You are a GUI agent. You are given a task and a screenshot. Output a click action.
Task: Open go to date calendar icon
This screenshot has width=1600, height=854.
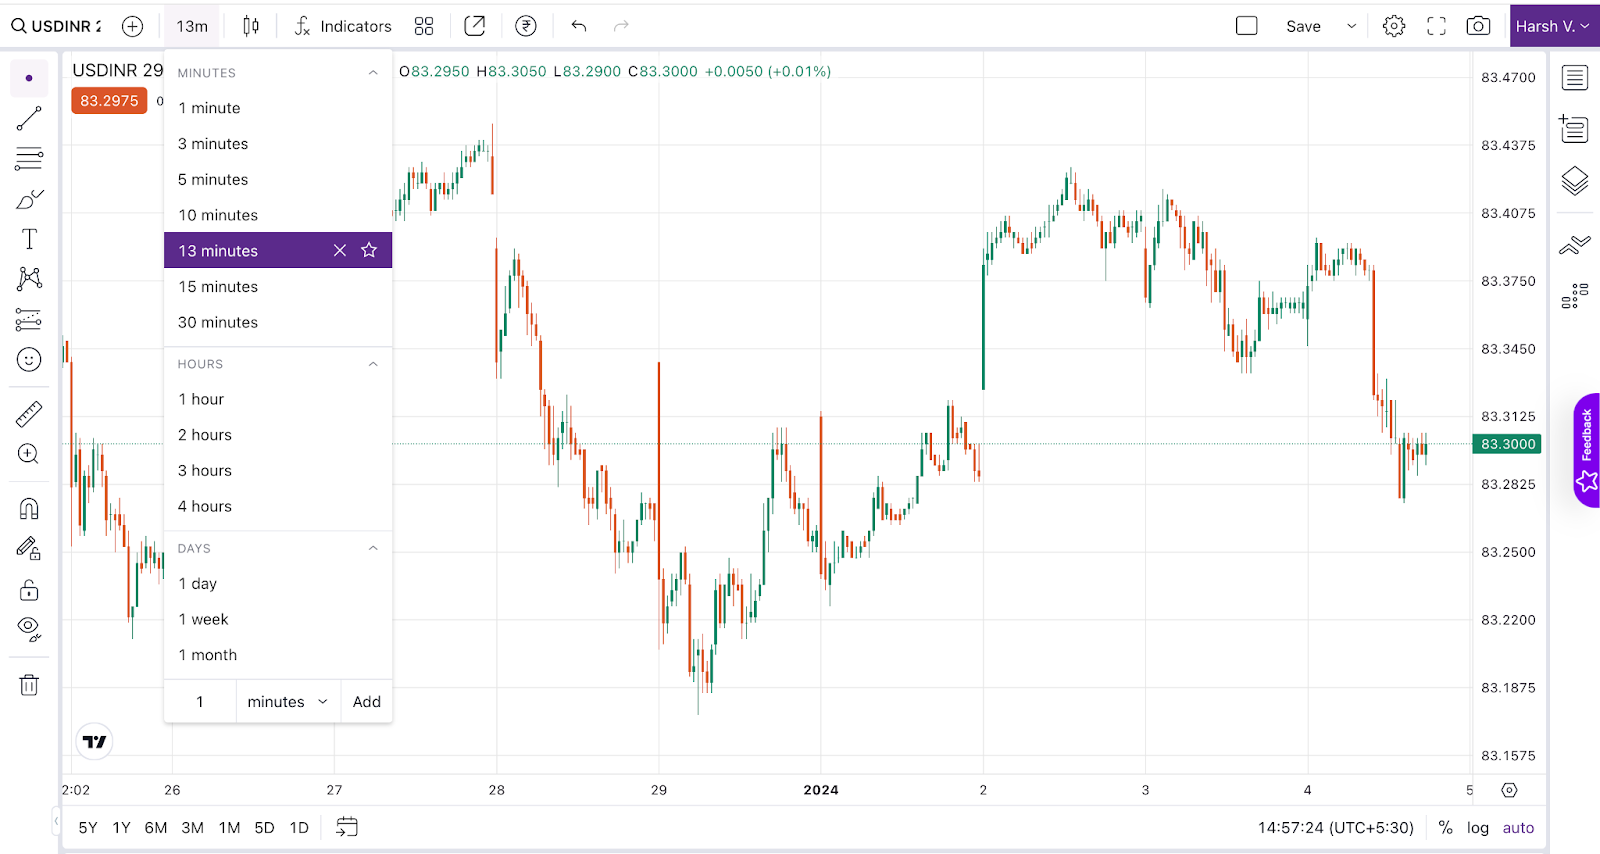(x=346, y=827)
